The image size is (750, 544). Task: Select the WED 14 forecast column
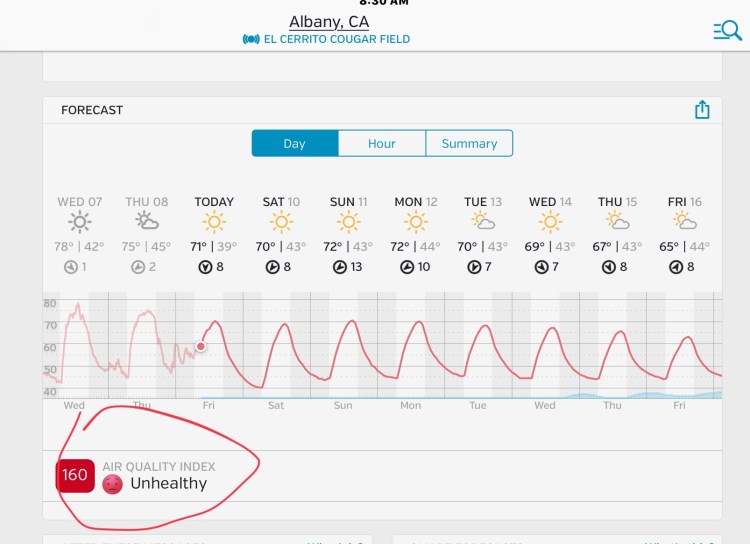pyautogui.click(x=550, y=235)
